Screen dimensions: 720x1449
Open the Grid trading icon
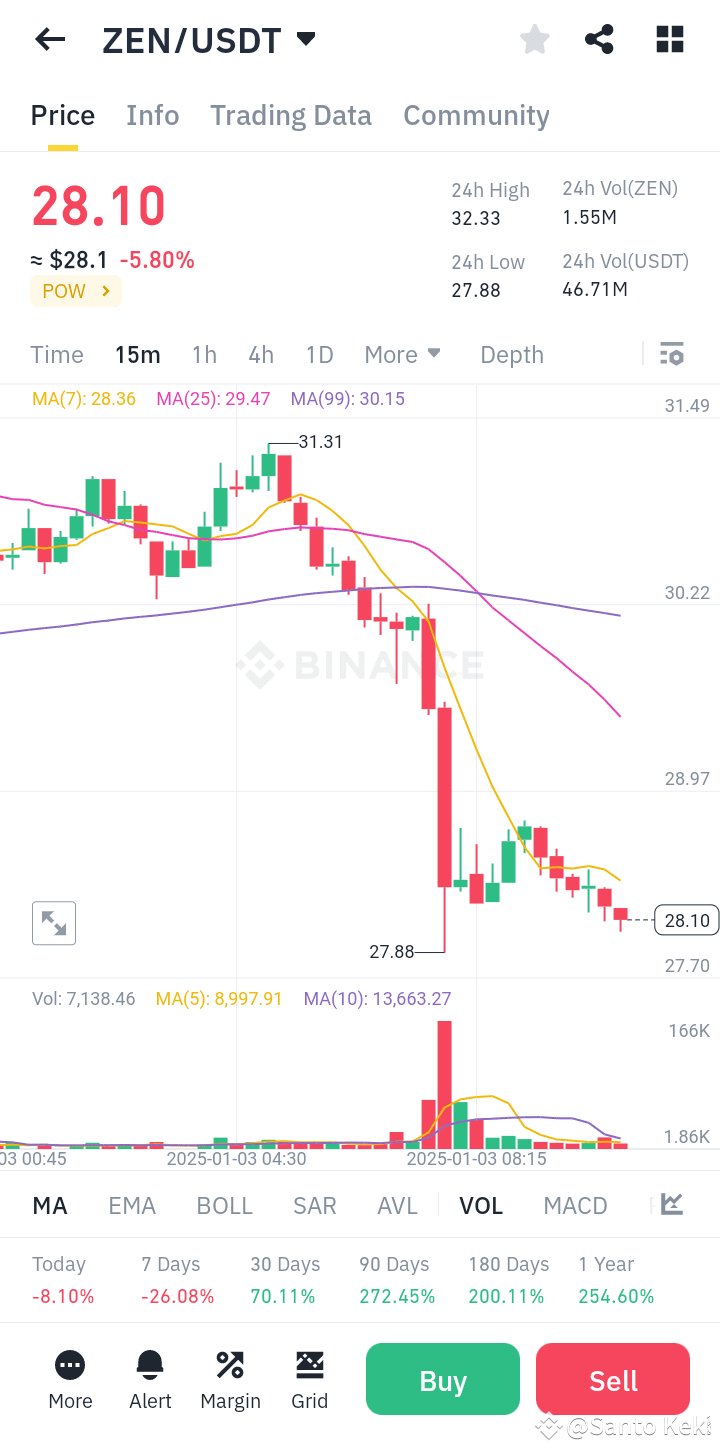(310, 1380)
